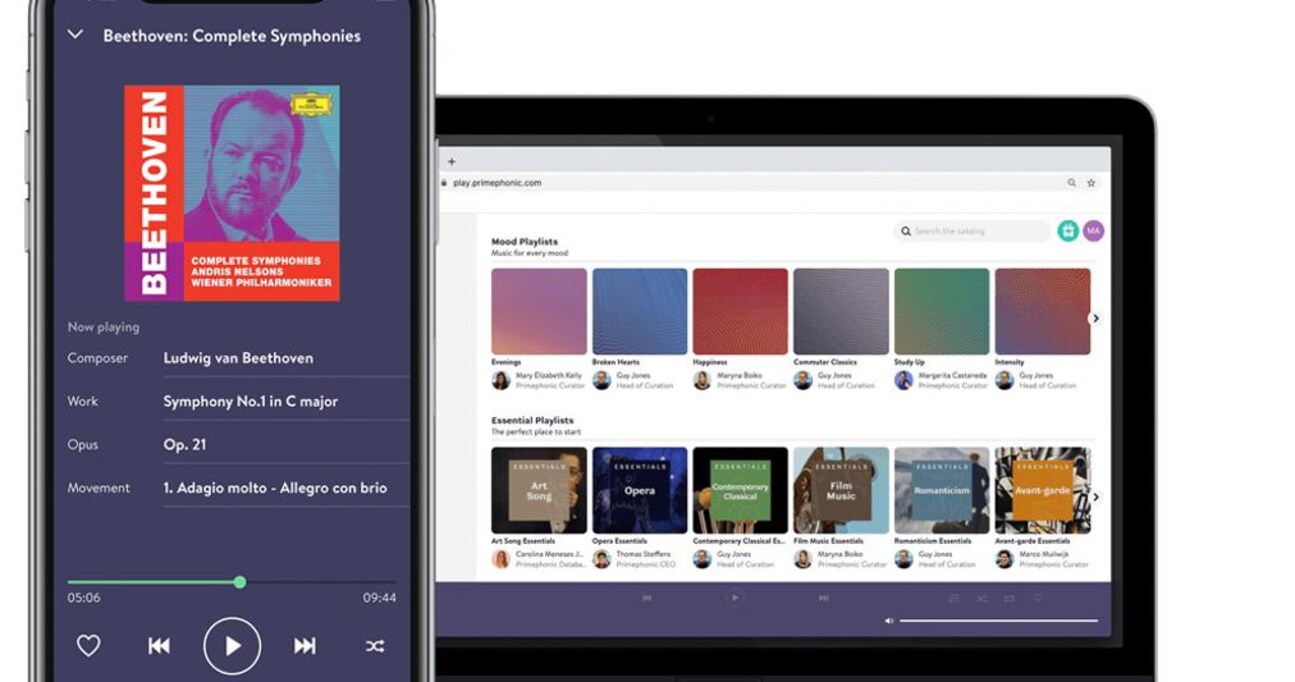
Task: Open a new browser tab with the plus icon
Action: [451, 161]
